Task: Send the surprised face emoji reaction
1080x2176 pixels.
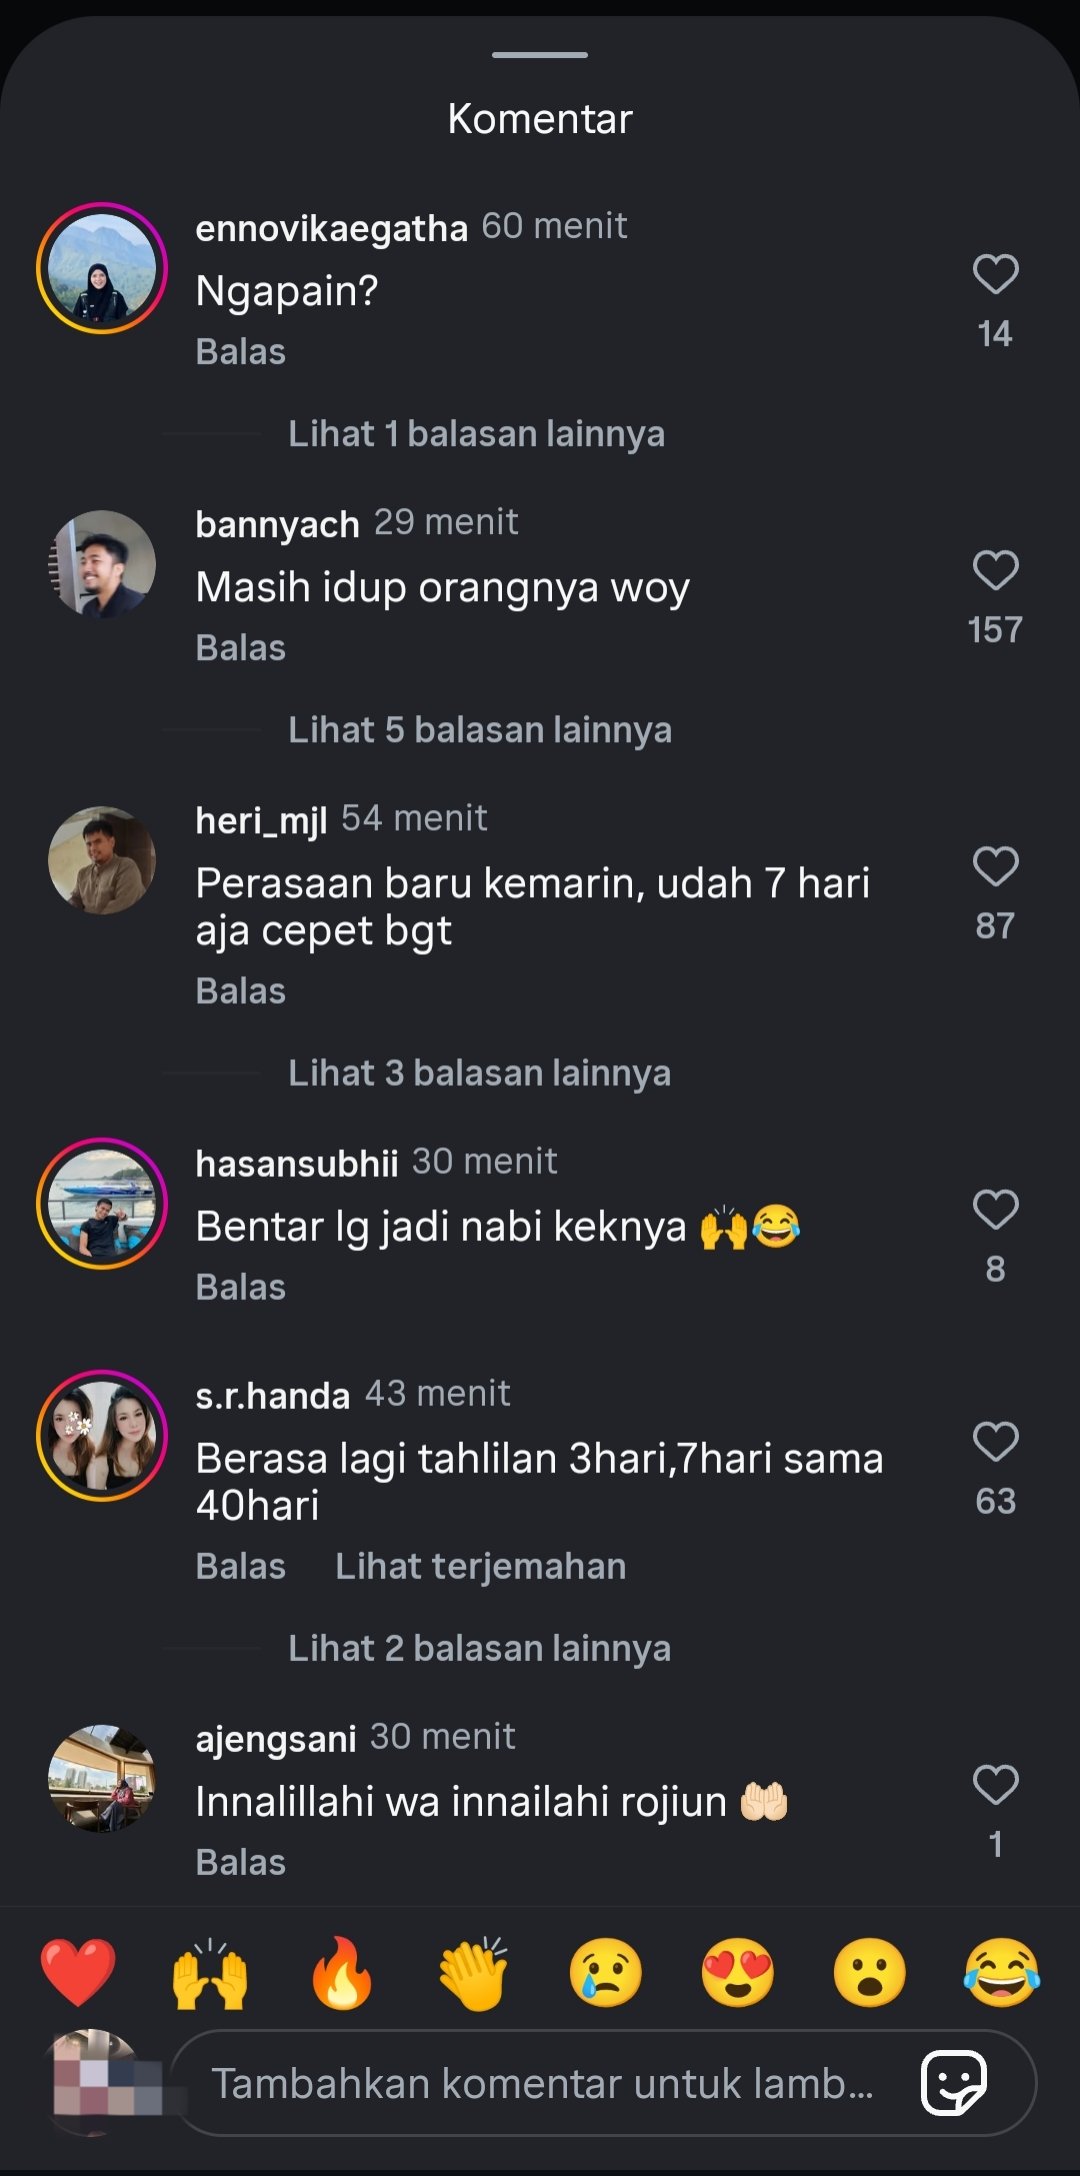Action: (870, 1973)
